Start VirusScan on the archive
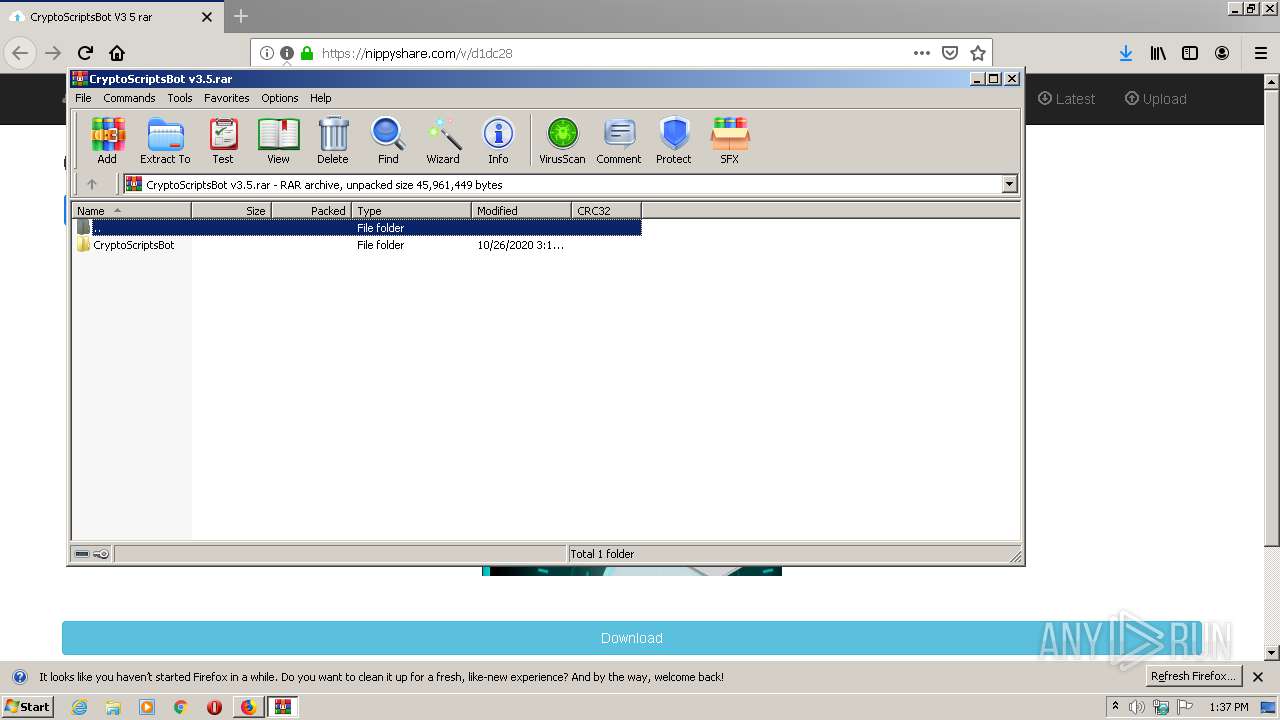Screen dimensions: 1280x720 point(562,140)
